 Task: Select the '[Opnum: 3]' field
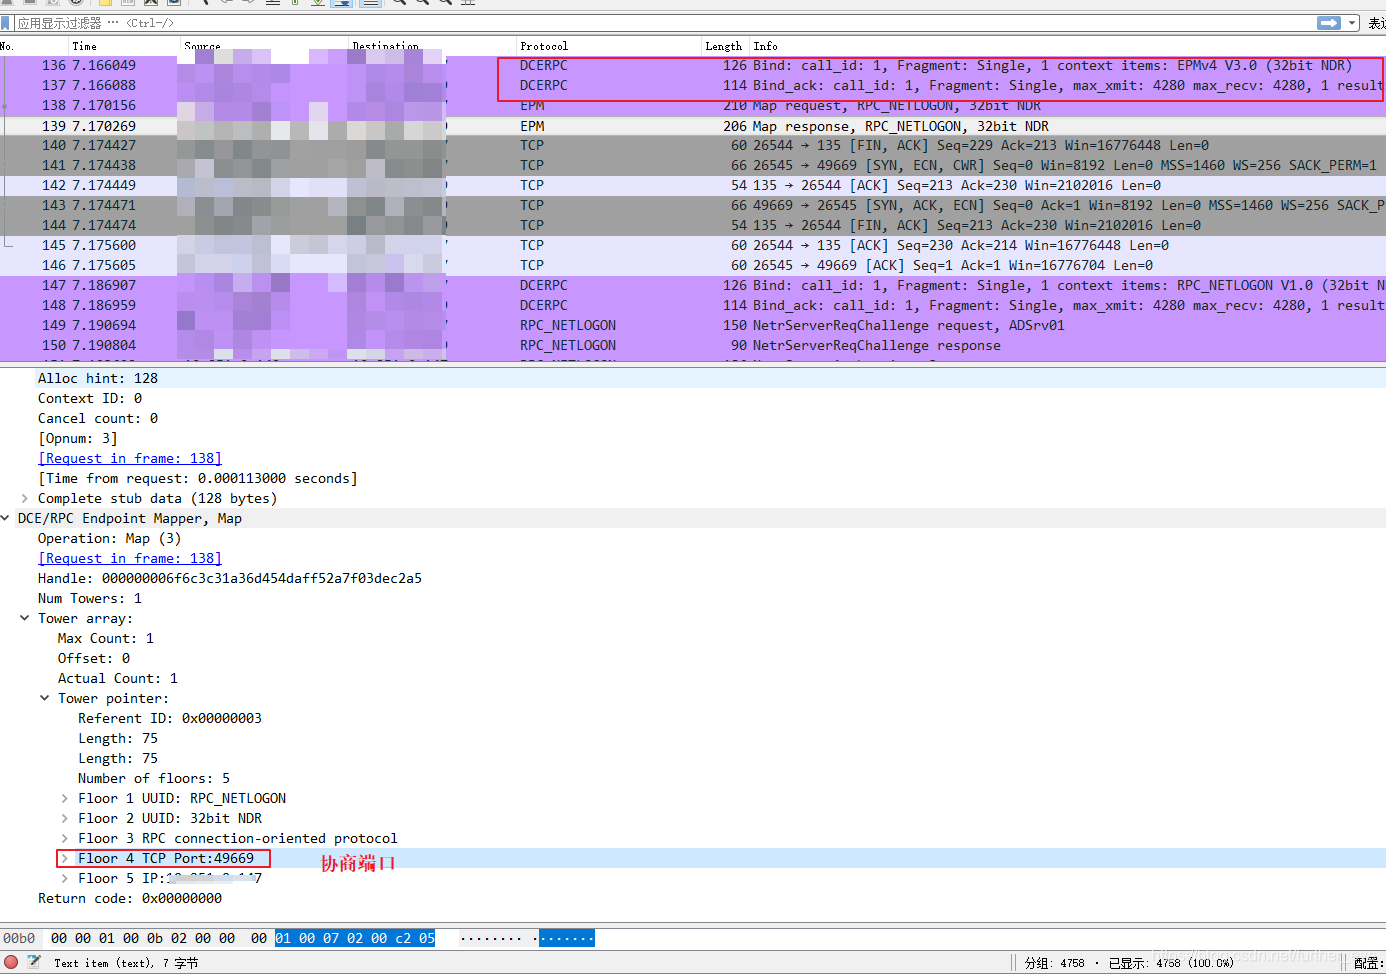point(78,438)
